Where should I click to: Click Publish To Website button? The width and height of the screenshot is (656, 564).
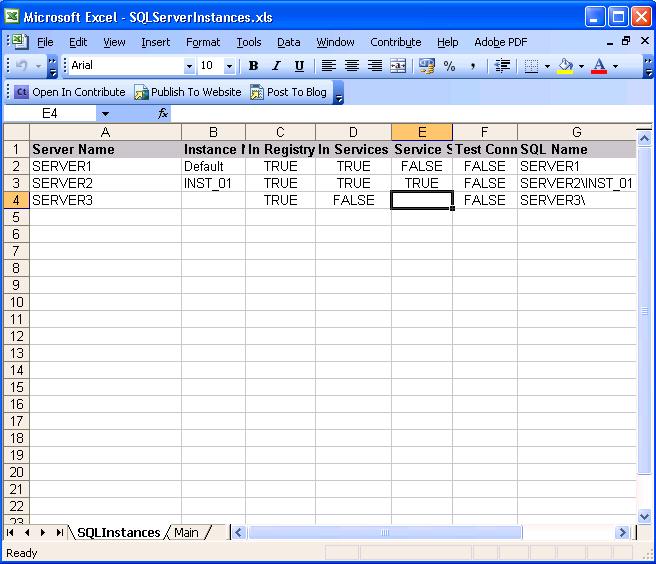pos(188,92)
